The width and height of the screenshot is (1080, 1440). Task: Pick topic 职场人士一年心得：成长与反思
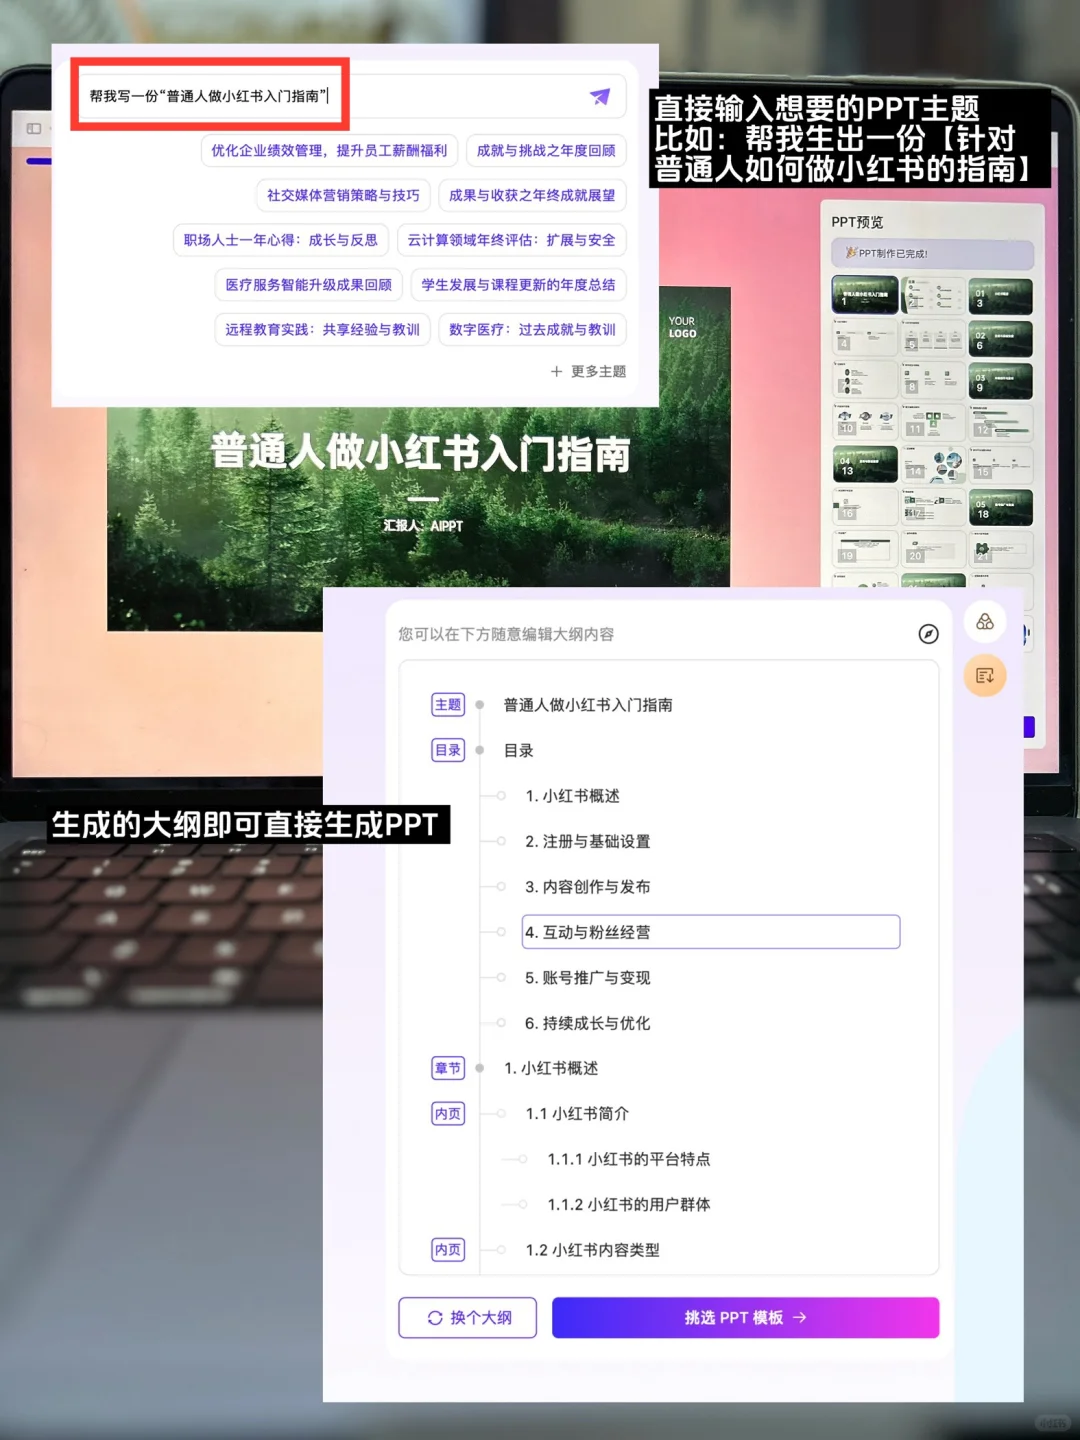(x=281, y=240)
